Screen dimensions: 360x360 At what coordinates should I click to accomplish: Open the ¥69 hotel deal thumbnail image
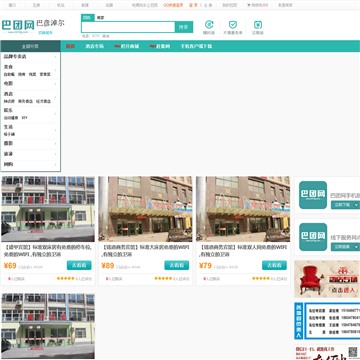pos(48,209)
